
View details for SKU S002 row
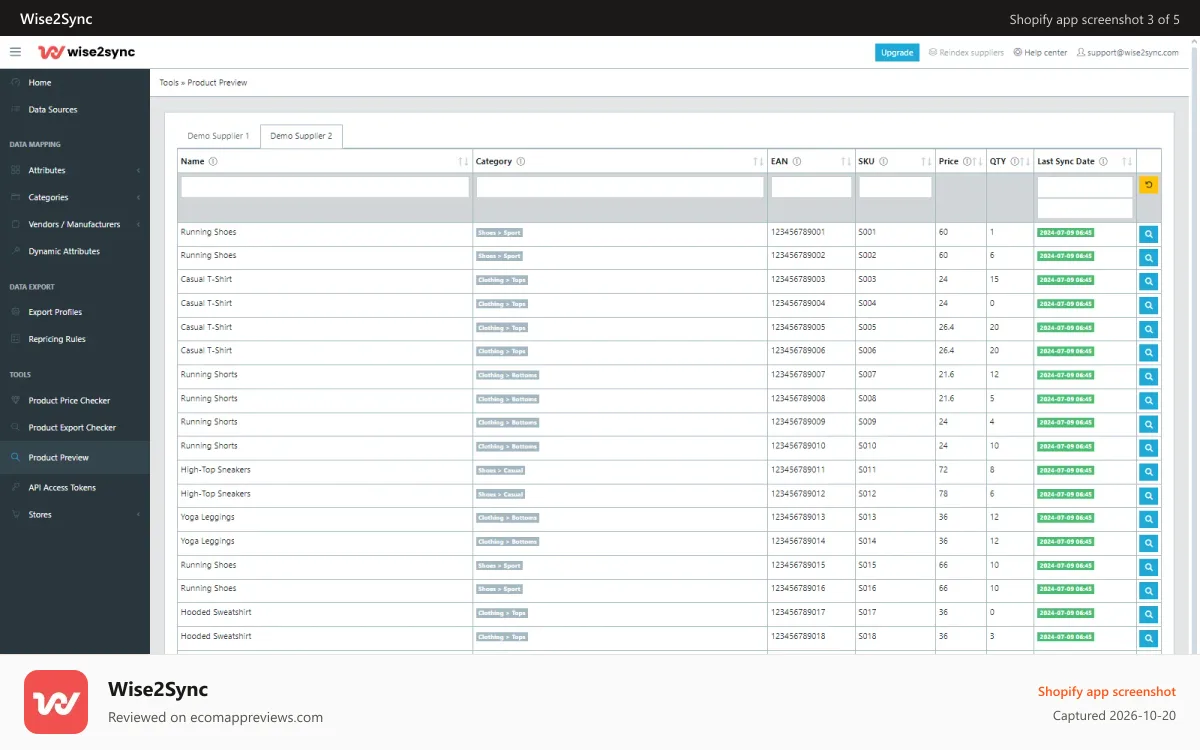coord(1149,258)
